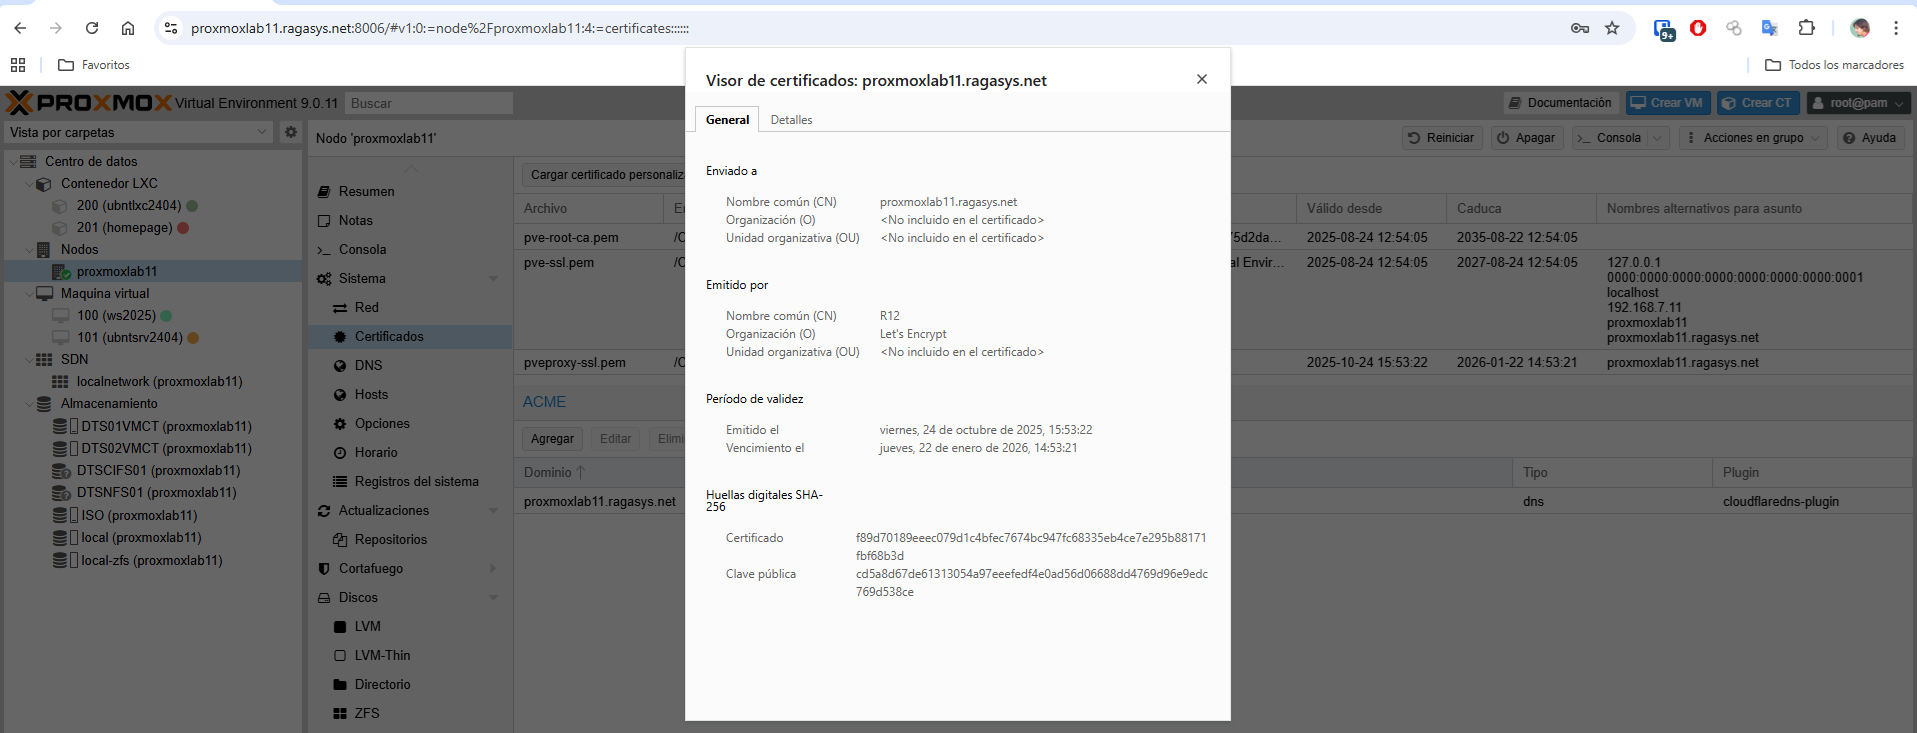Click the Crear CT button

[x=1758, y=103]
